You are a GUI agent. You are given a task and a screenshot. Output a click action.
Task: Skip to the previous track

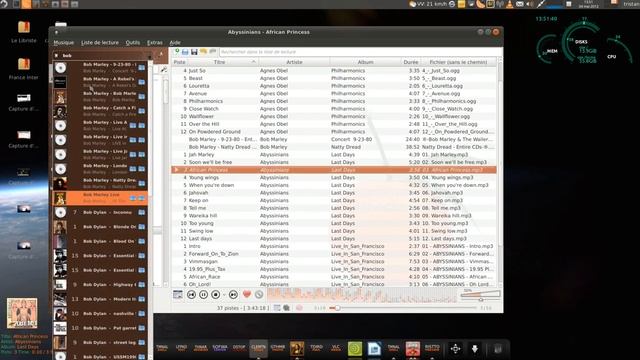pyautogui.click(x=191, y=295)
